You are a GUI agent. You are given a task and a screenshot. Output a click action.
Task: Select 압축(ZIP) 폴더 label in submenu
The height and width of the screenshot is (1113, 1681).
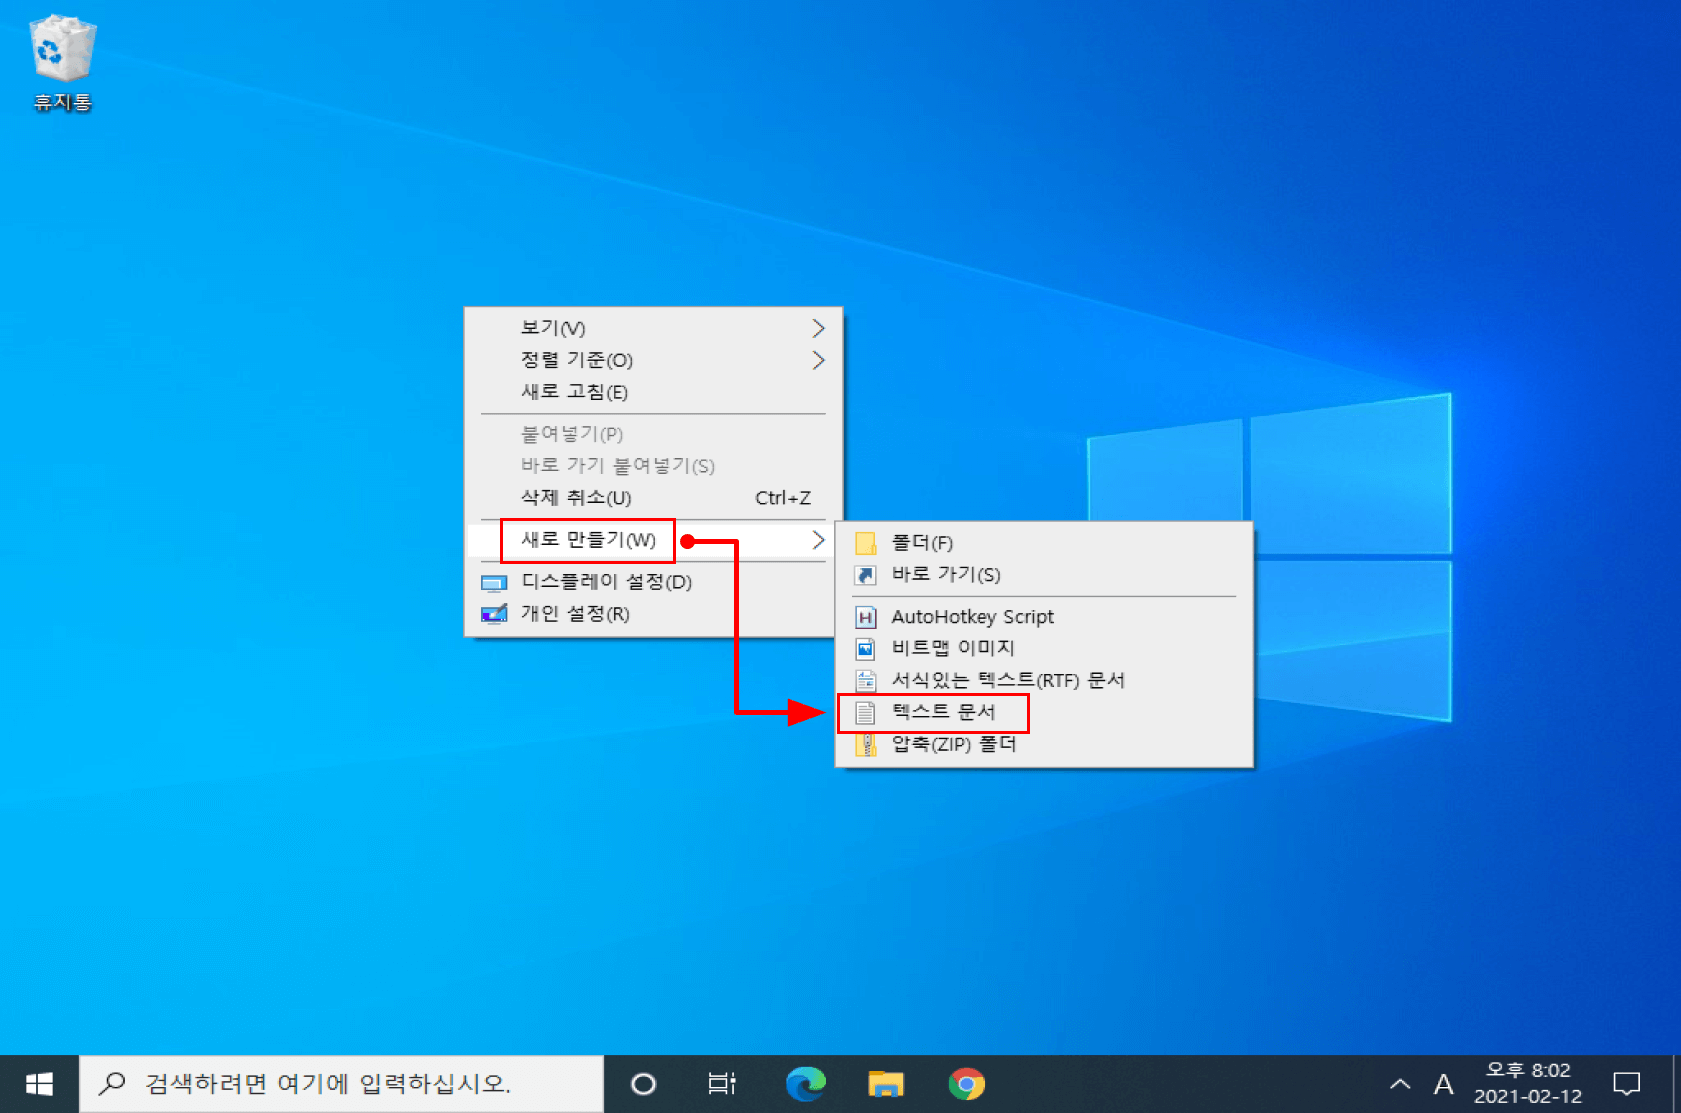[x=954, y=744]
